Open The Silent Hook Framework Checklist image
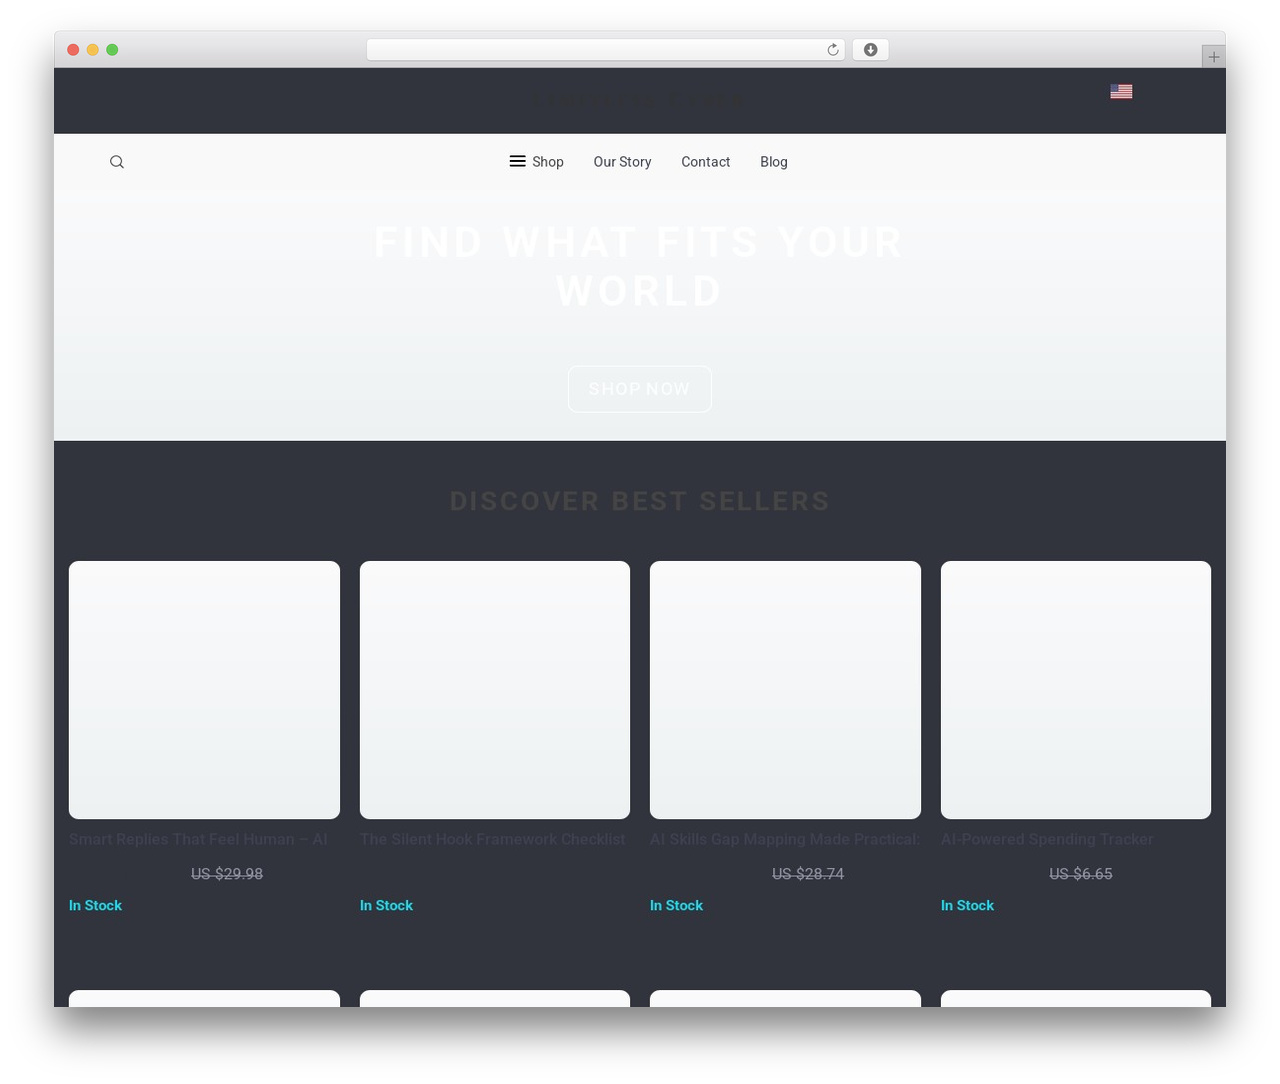Screen dimensions: 1280x1084 [495, 690]
